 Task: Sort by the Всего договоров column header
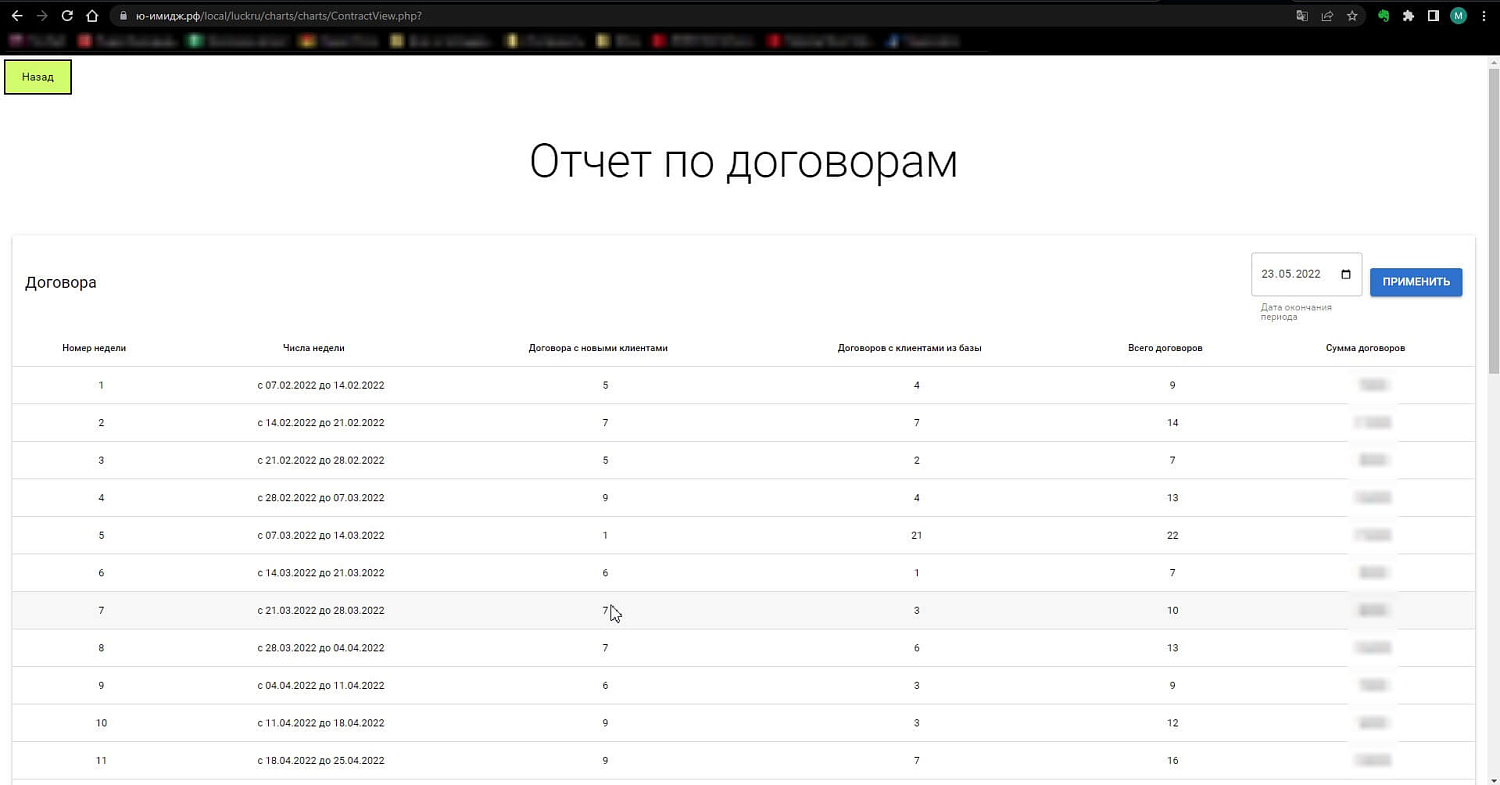(1165, 348)
